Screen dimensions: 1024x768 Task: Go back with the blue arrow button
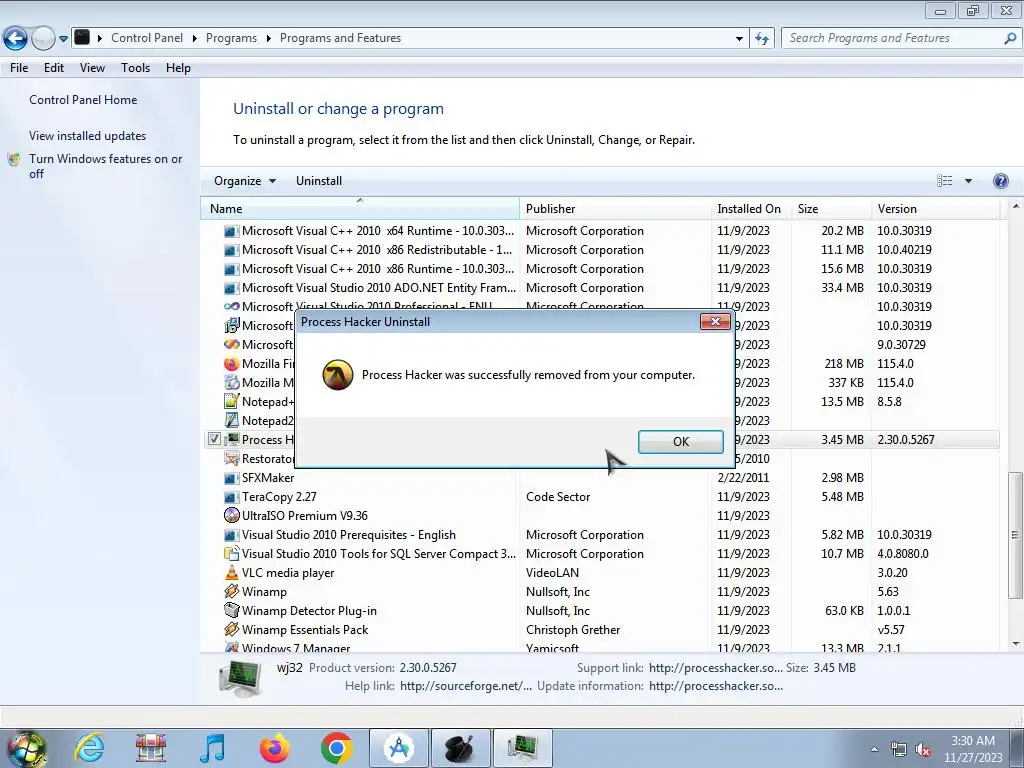[15, 39]
